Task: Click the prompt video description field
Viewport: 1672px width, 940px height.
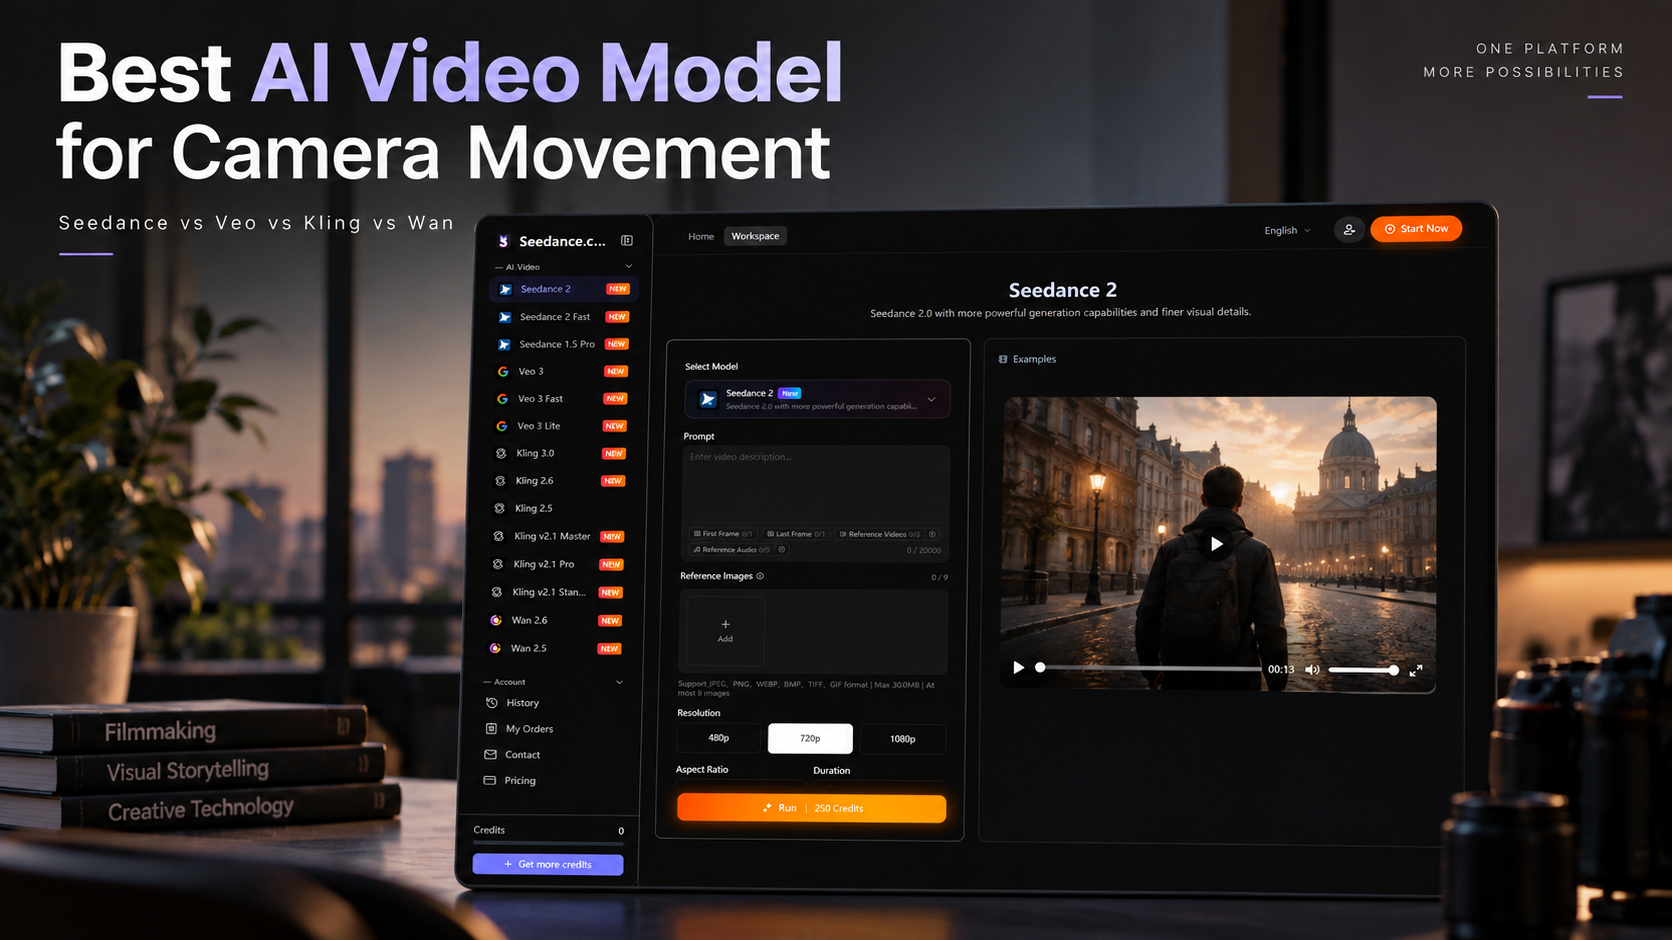Action: [x=817, y=485]
